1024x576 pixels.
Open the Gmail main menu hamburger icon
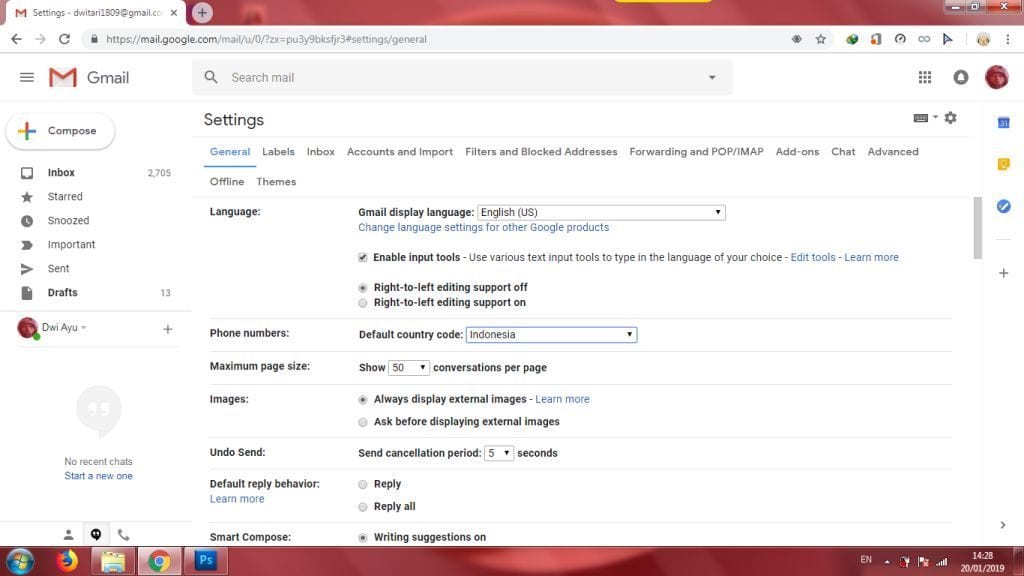click(x=27, y=77)
